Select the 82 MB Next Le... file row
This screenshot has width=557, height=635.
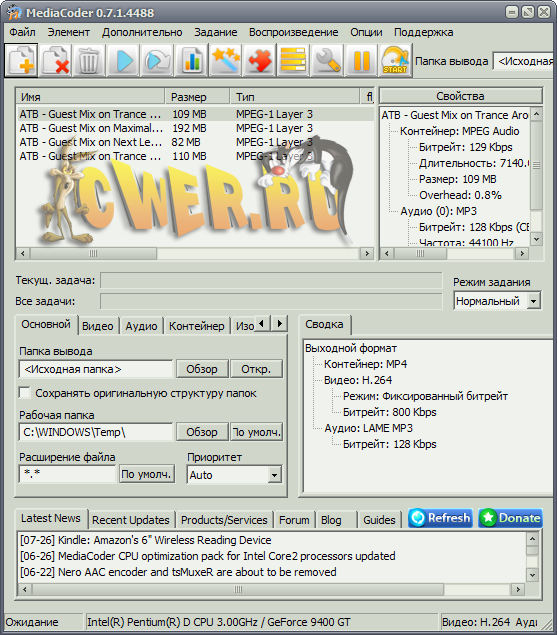coord(195,142)
